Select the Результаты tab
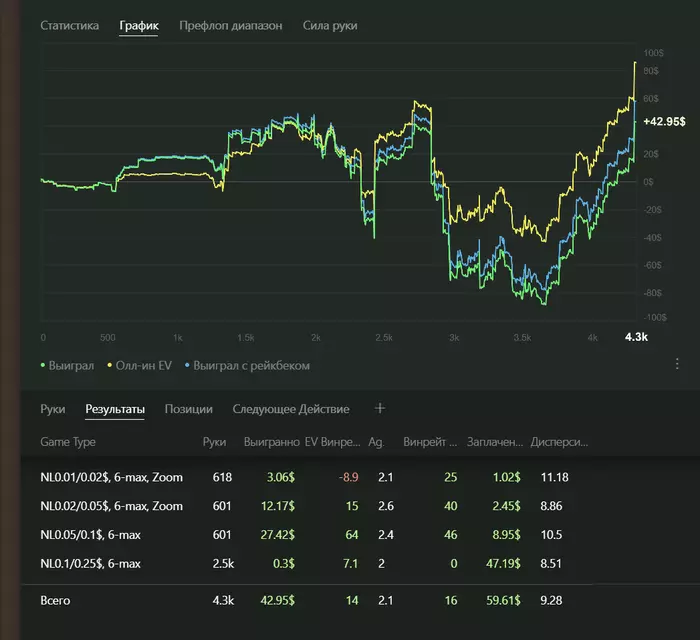Viewport: 700px width, 640px height. tap(115, 409)
